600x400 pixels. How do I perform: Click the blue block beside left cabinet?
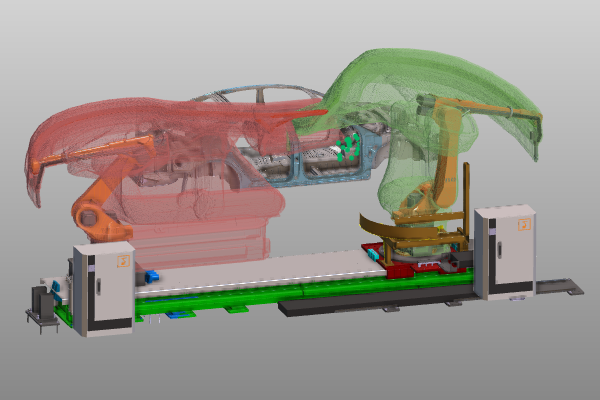pyautogui.click(x=152, y=276)
